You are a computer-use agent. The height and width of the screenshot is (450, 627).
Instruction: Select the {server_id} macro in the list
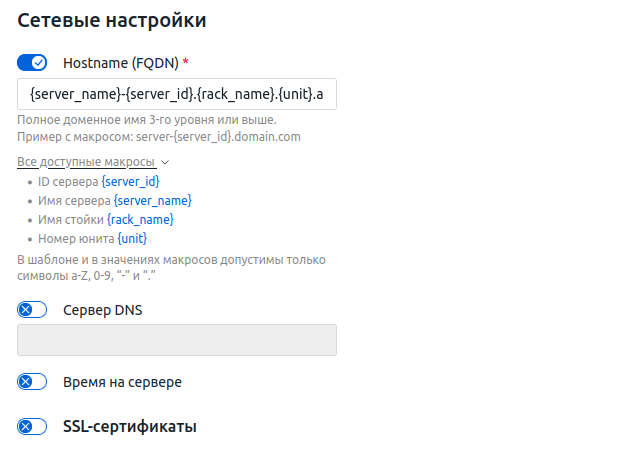click(x=130, y=181)
